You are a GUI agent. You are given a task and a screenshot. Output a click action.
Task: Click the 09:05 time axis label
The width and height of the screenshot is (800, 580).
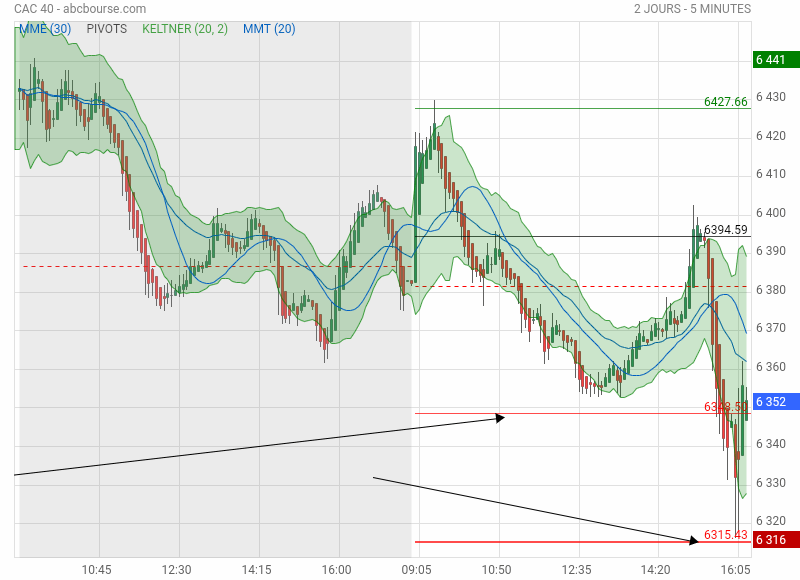click(x=416, y=569)
